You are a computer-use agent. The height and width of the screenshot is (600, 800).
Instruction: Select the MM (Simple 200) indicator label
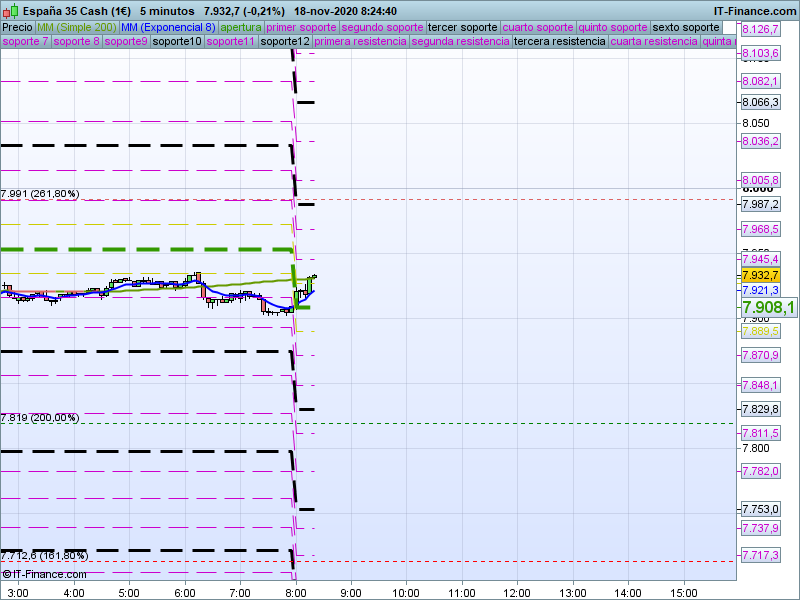click(76, 27)
